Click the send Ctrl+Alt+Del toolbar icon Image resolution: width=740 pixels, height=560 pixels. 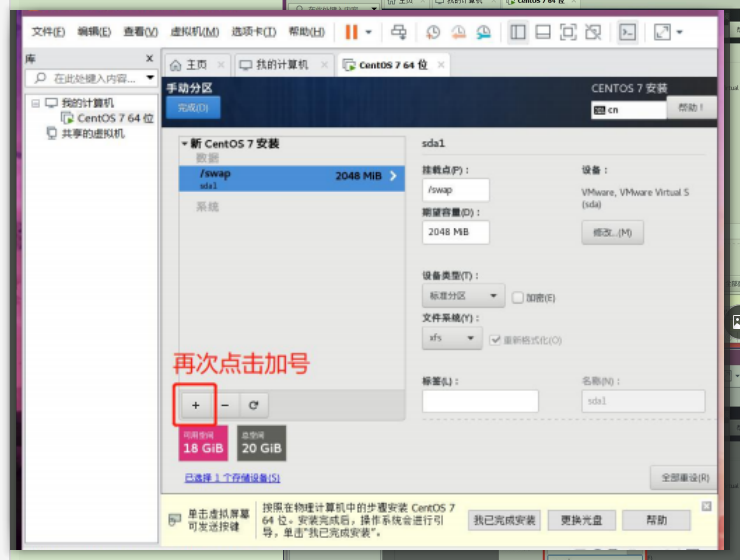point(399,32)
